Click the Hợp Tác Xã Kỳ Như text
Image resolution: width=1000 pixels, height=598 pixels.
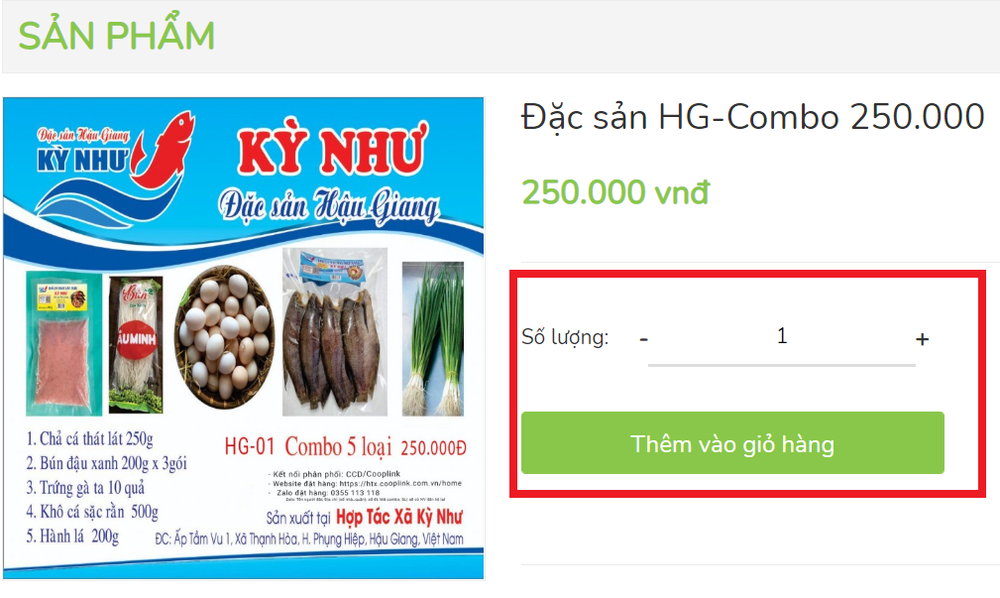click(399, 516)
